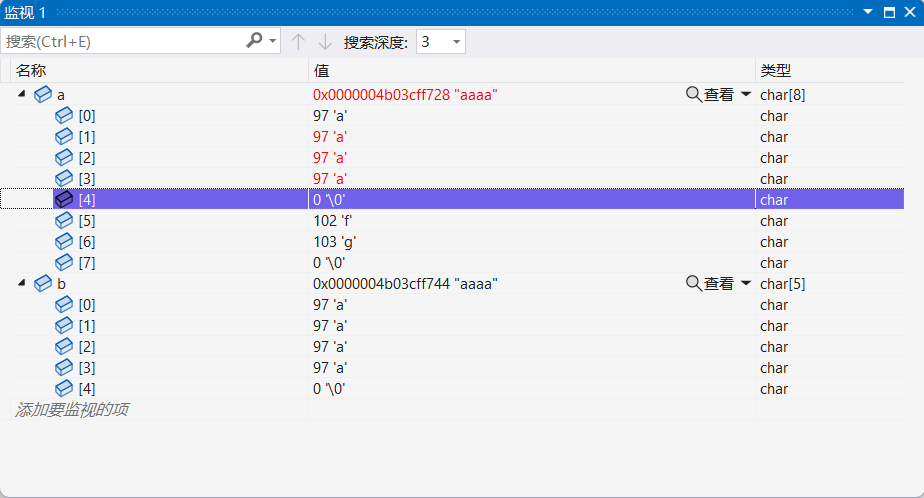Open the 搜索深度 dropdown showing 3
924x498 pixels.
pyautogui.click(x=441, y=42)
